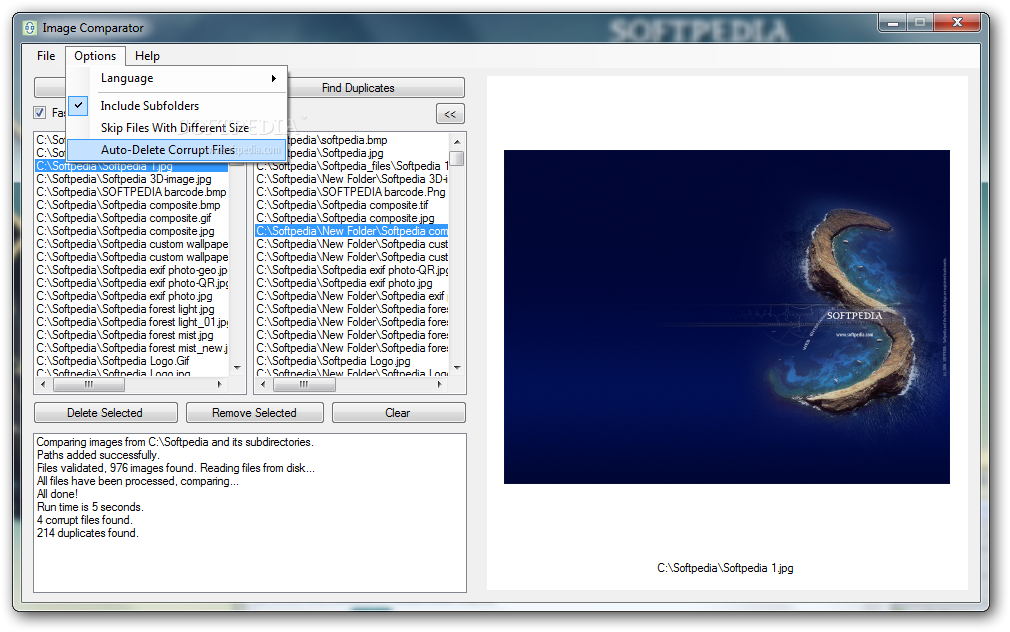Click right list vertical scrollbar thumb
1010x632 pixels.
pyautogui.click(x=457, y=158)
